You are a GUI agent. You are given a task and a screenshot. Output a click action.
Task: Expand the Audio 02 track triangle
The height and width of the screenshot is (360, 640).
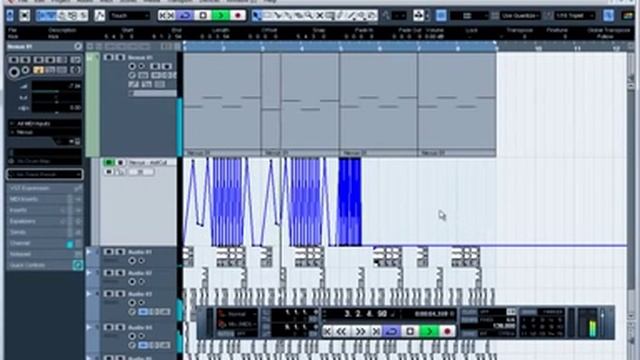click(89, 273)
